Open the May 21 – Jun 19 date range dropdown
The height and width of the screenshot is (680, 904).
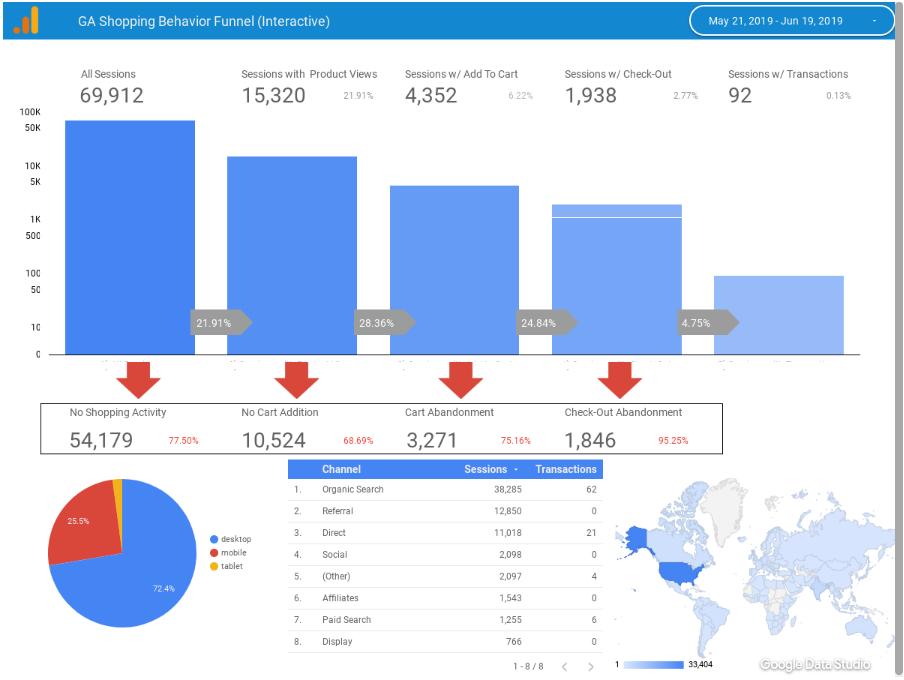[792, 21]
